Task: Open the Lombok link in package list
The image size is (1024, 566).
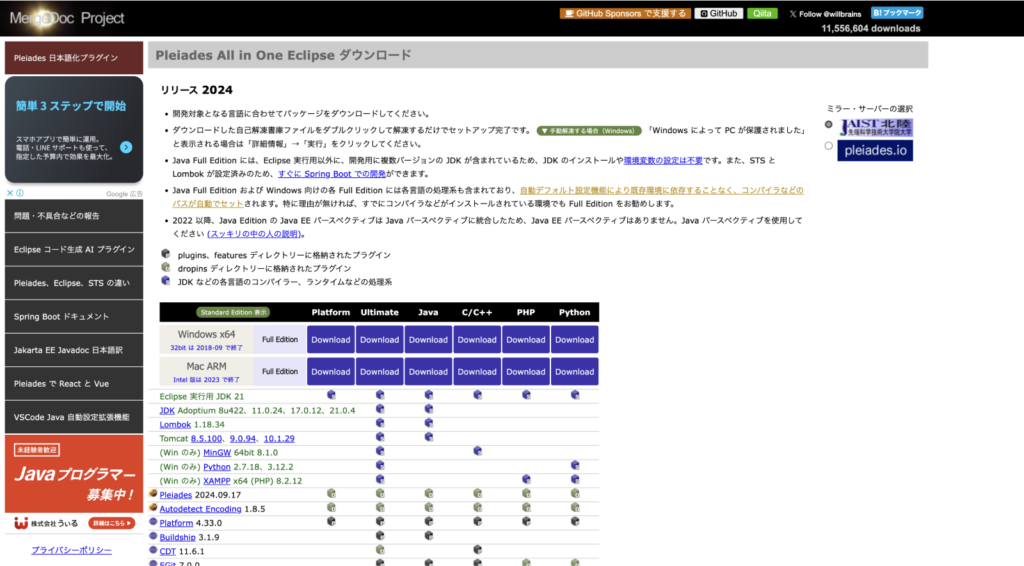Action: 175,424
